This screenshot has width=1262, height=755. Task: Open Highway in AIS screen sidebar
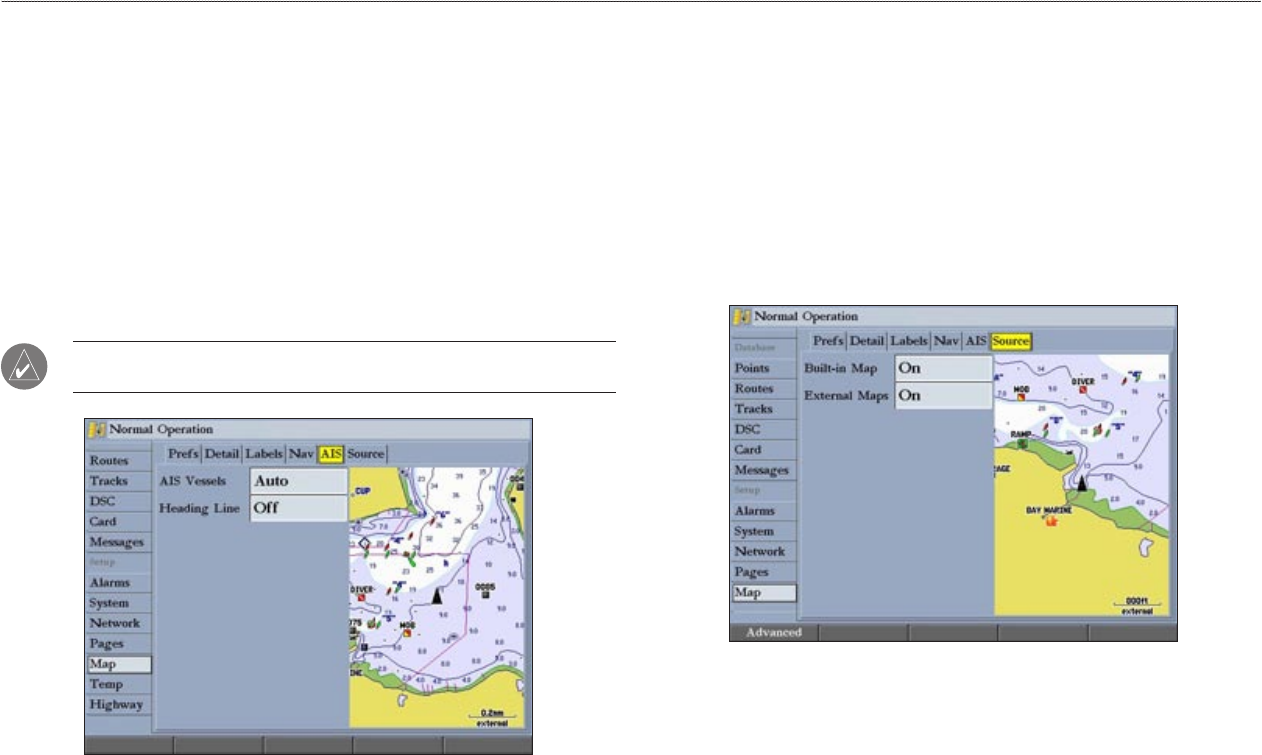pos(119,704)
